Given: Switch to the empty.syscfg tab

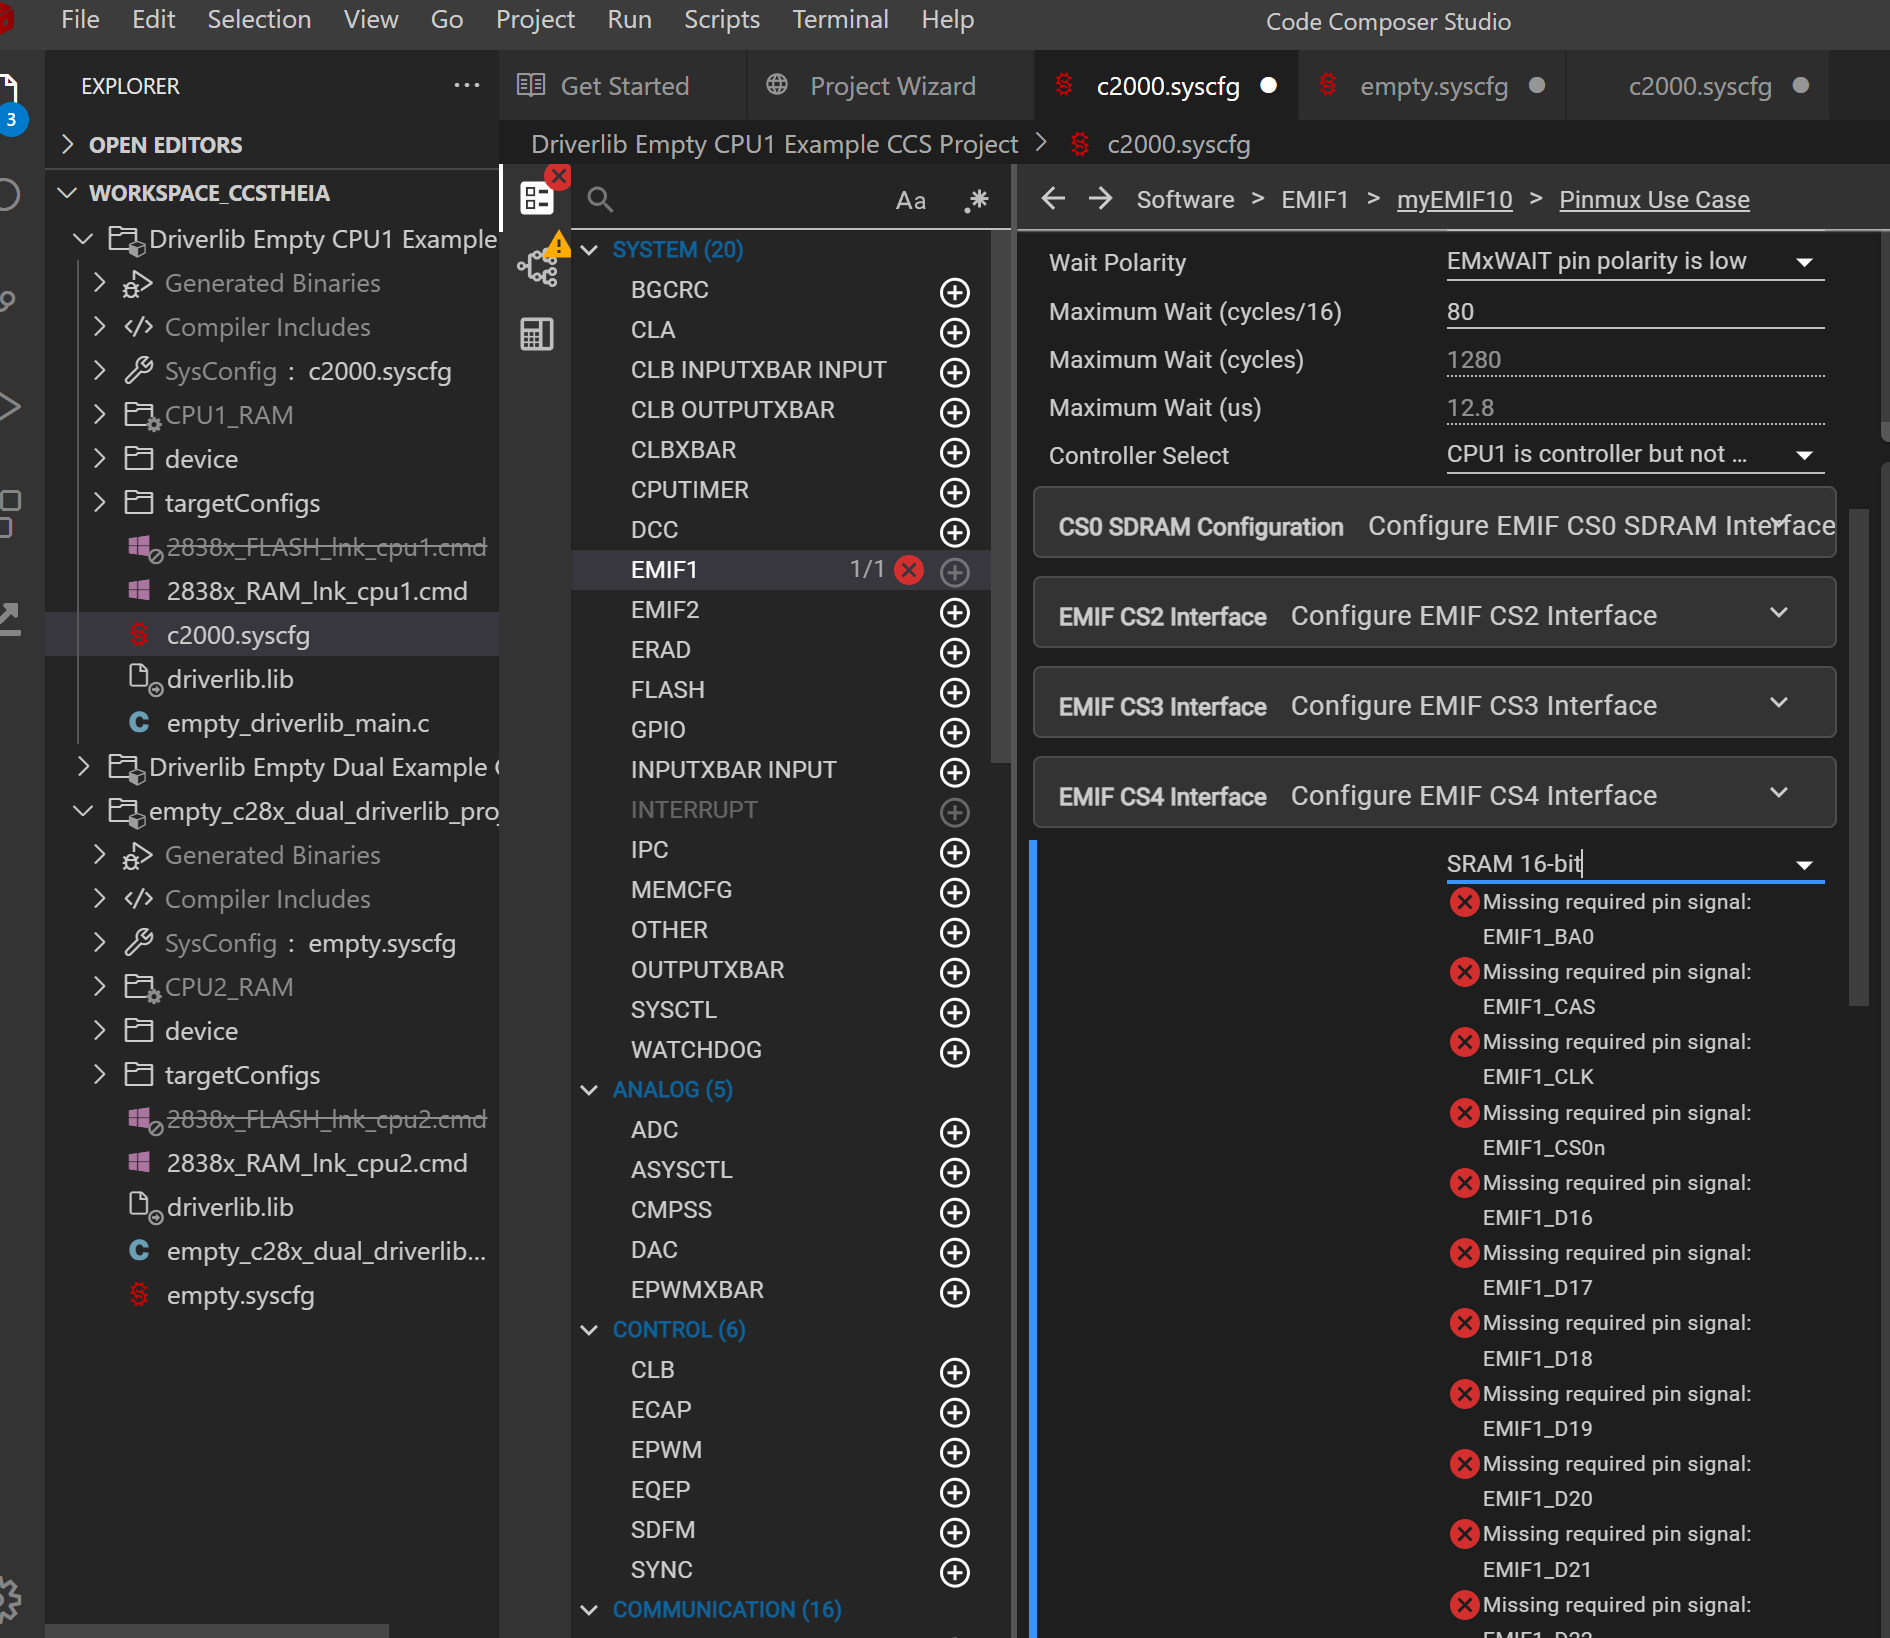Looking at the screenshot, I should point(1432,87).
